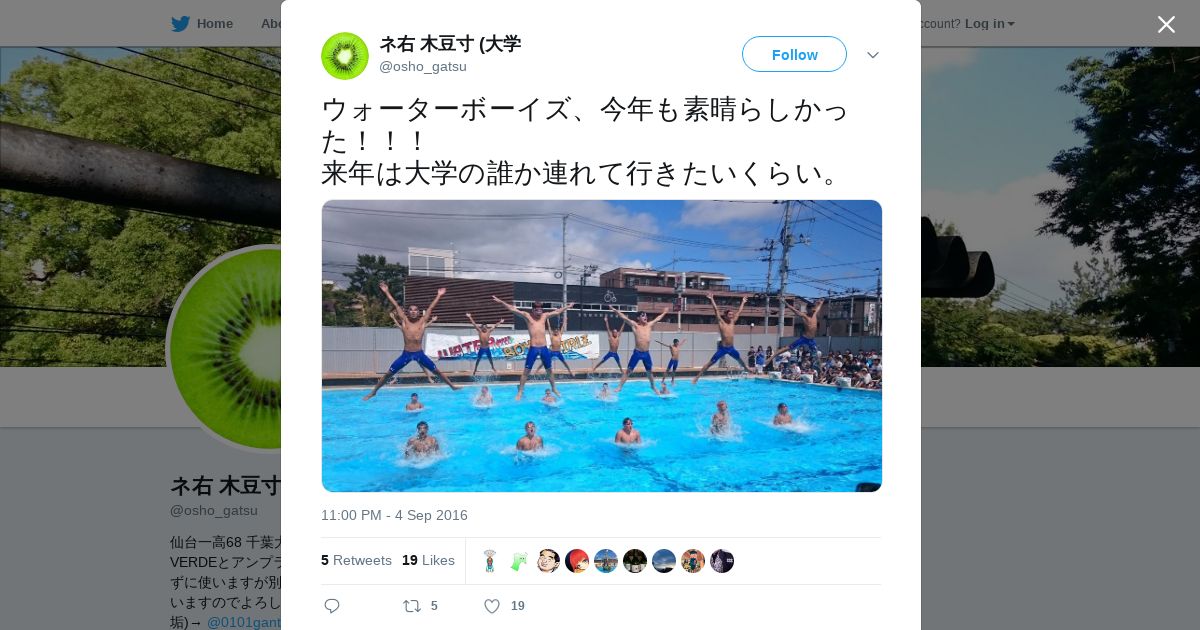Open the swimming pool photo

602,346
